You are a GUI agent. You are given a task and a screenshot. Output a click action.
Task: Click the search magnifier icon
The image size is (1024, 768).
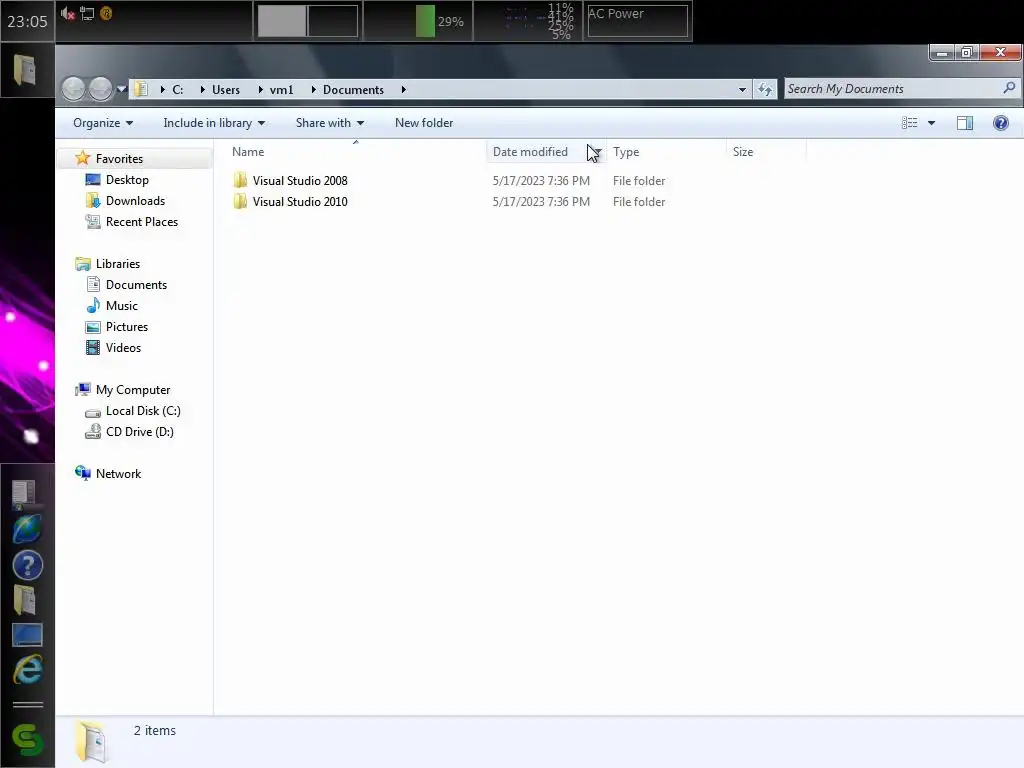1009,88
